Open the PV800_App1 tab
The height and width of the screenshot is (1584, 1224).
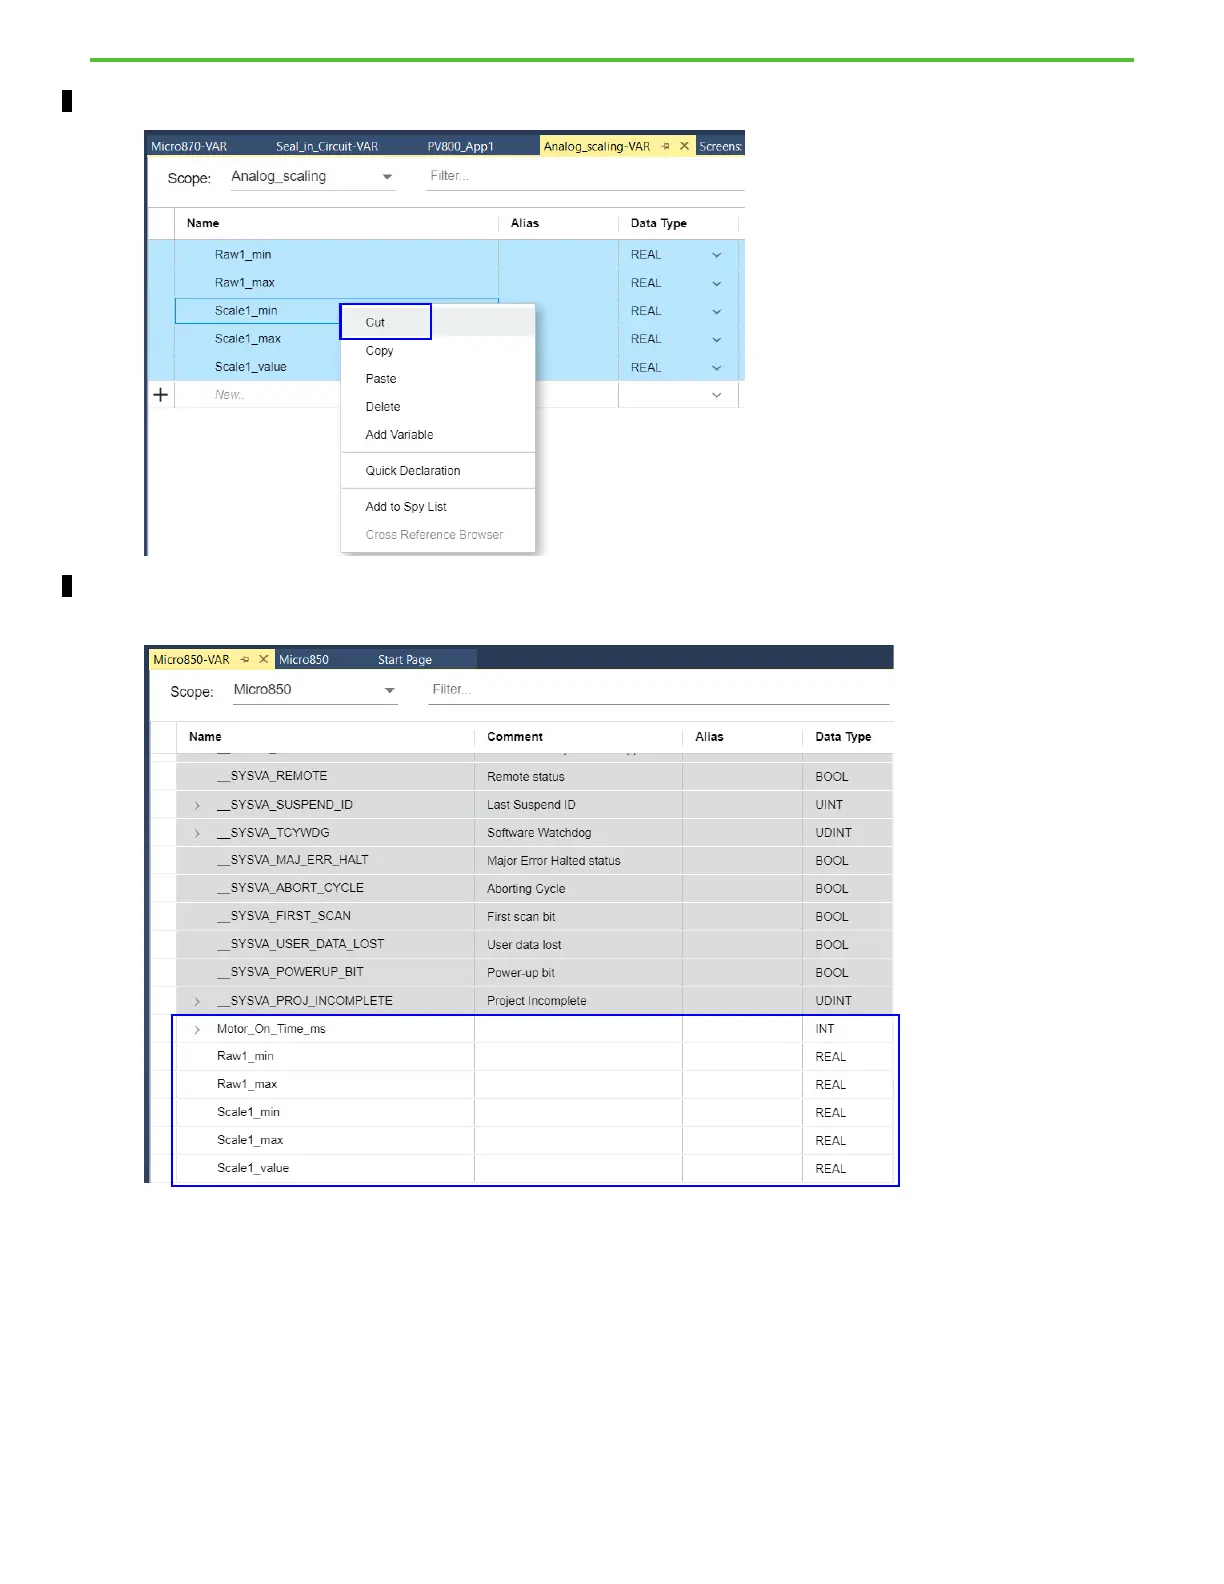point(460,146)
